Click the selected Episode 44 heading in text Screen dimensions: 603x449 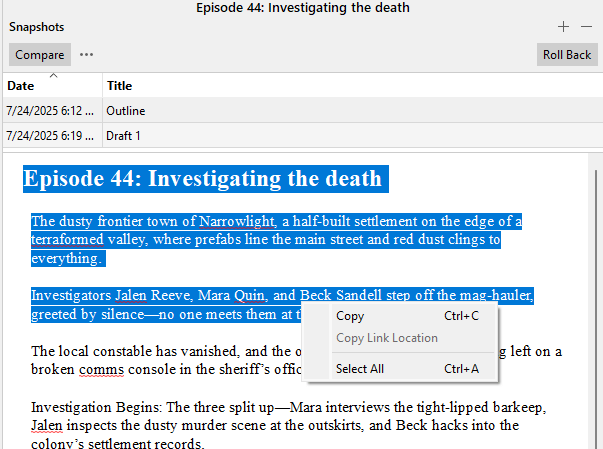pos(202,179)
